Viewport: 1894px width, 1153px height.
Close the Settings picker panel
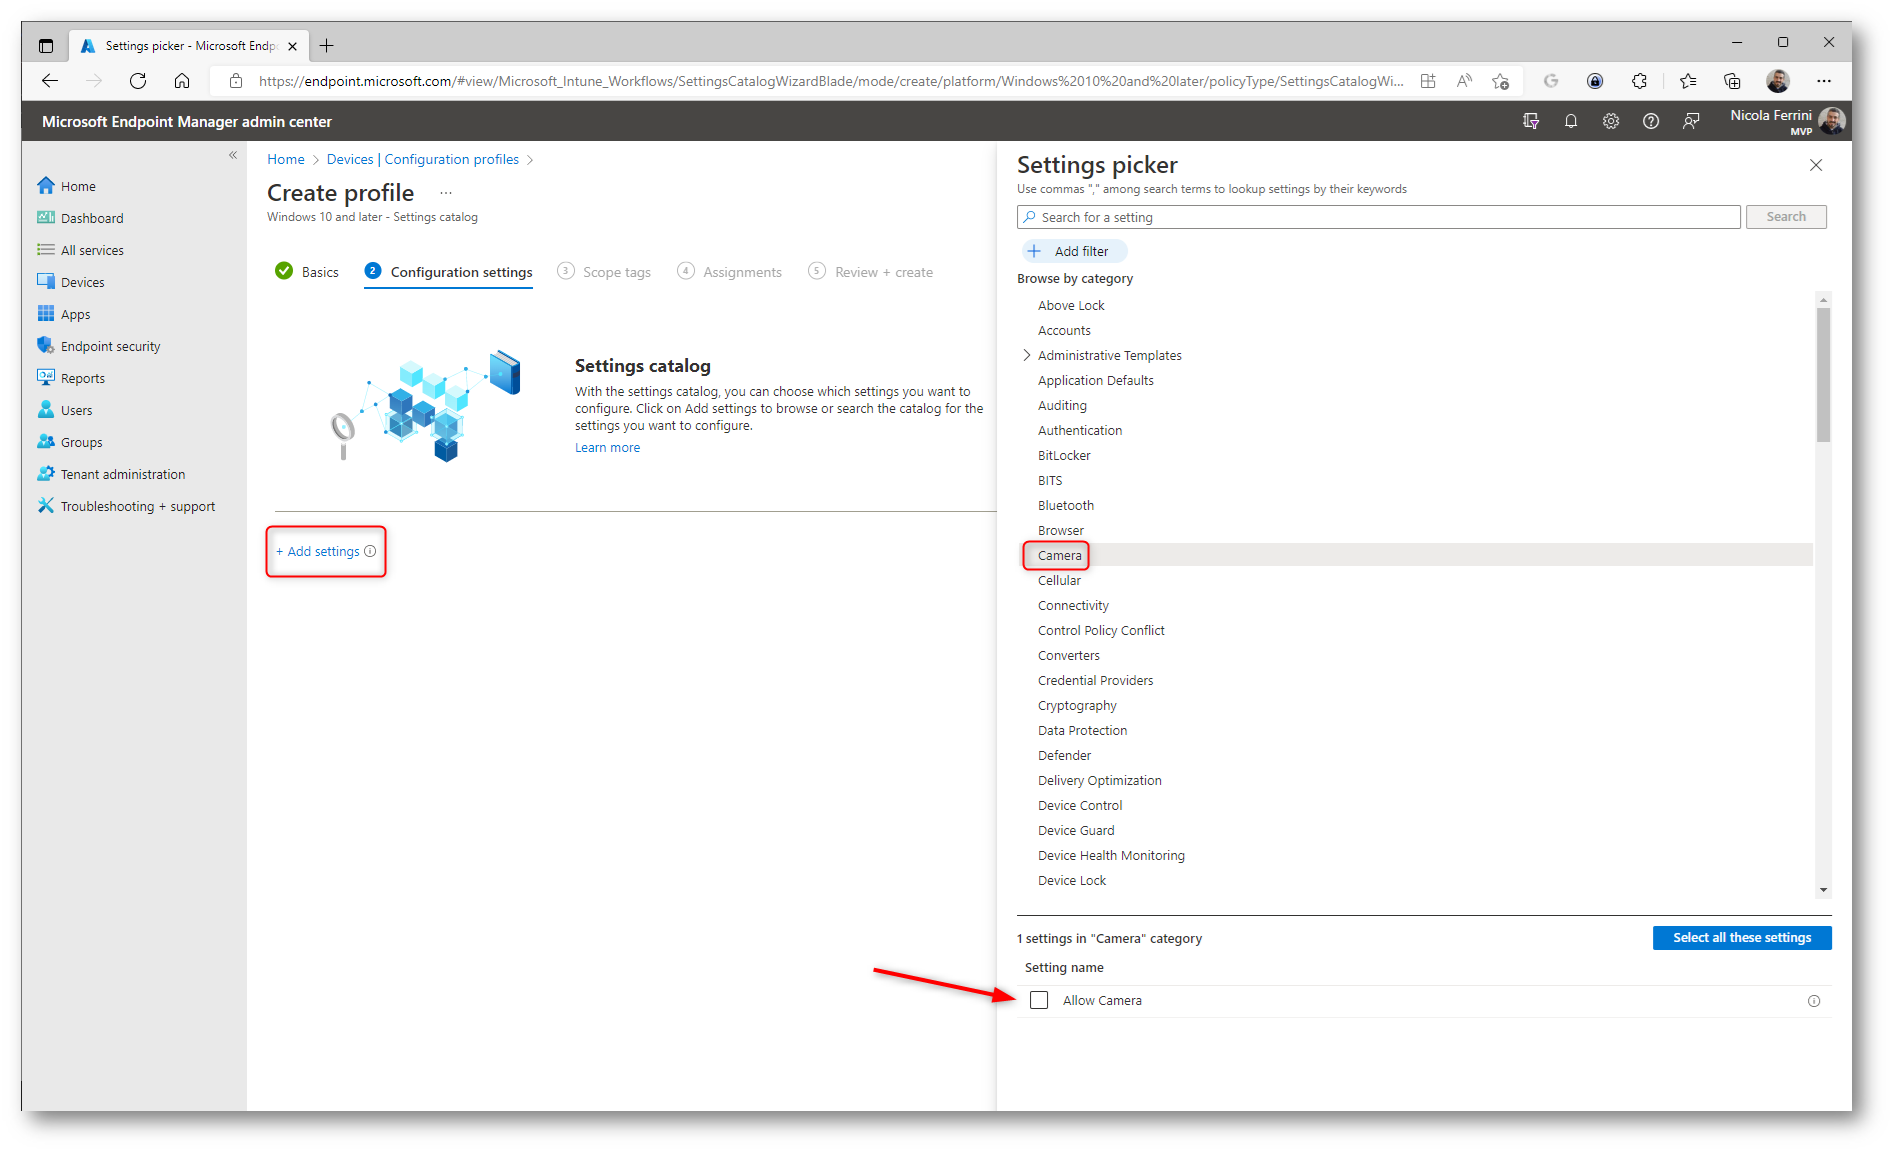pos(1816,165)
